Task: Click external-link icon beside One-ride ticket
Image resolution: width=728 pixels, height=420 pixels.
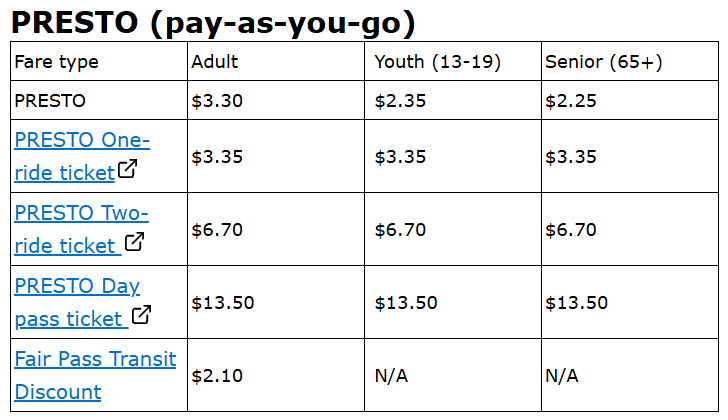Action: [x=127, y=170]
